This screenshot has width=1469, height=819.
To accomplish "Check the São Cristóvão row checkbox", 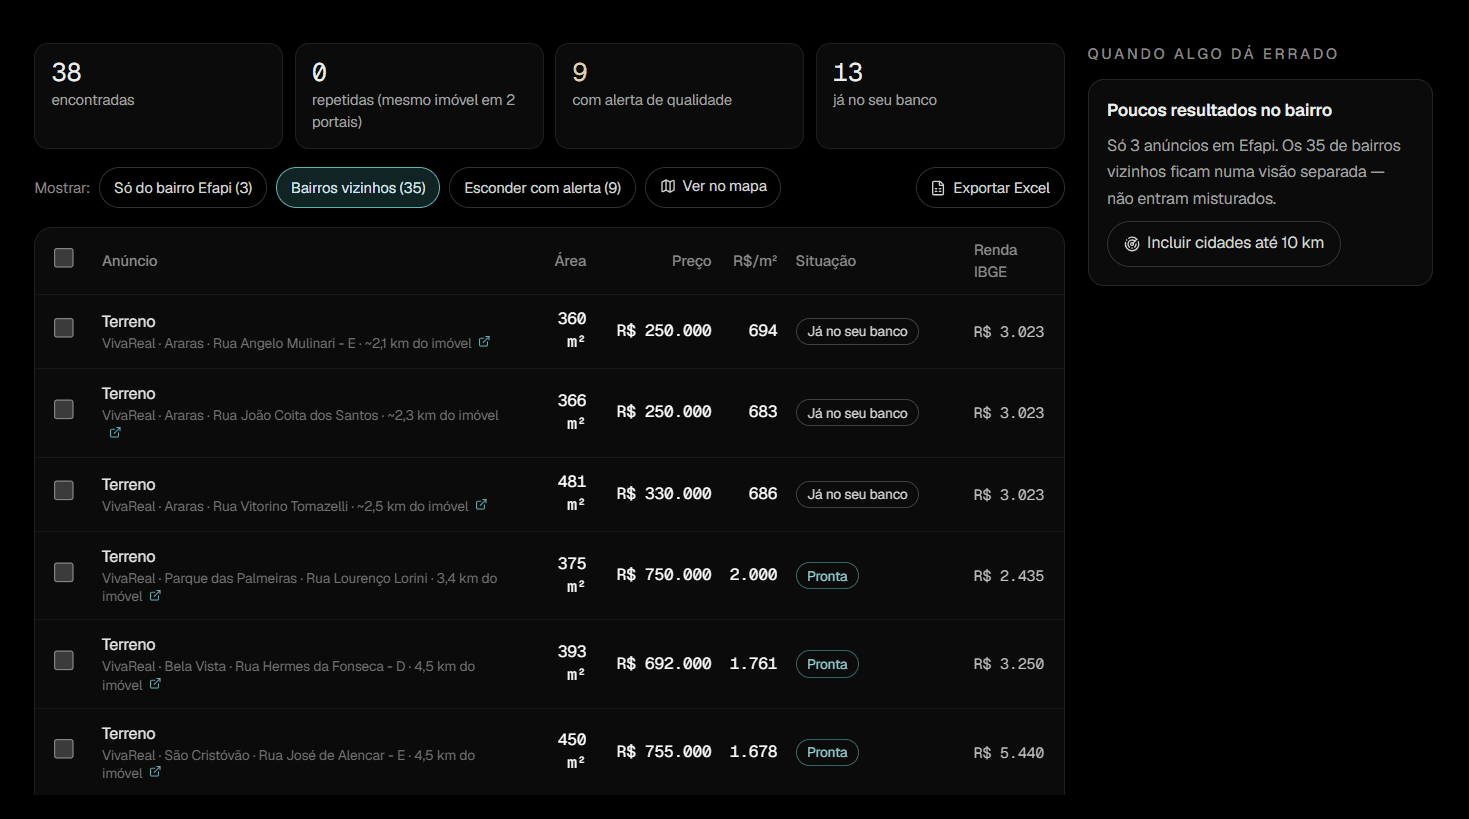I will [x=64, y=749].
